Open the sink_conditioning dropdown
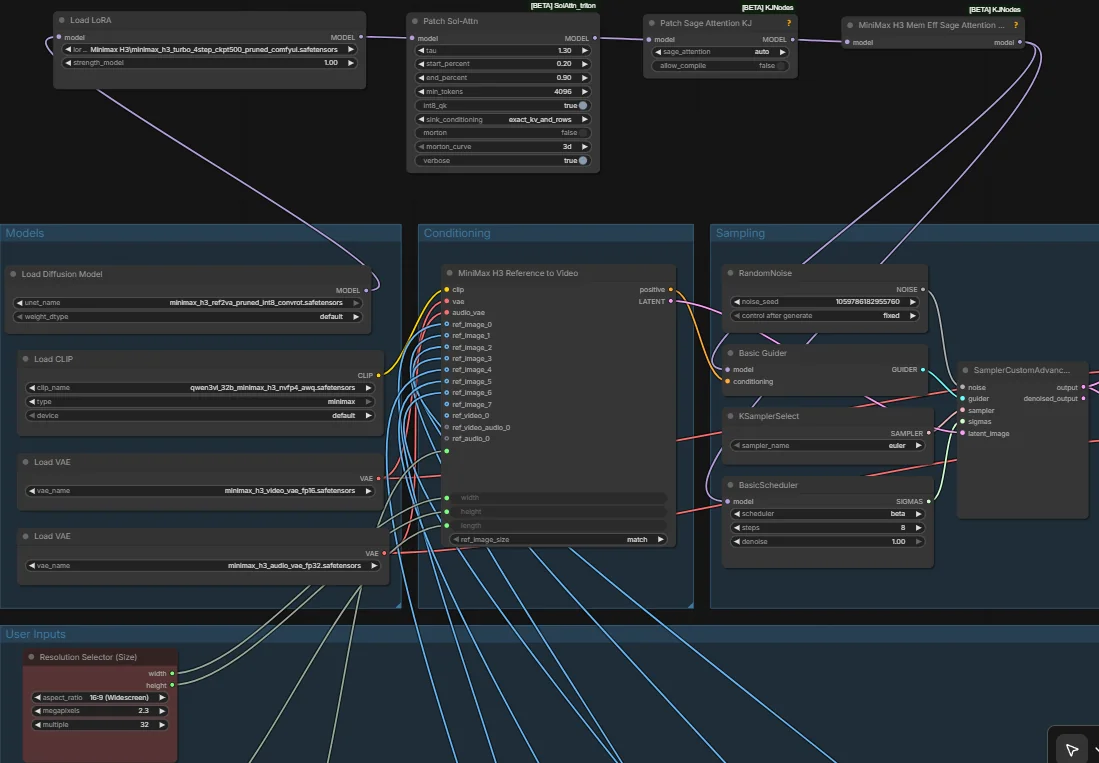This screenshot has width=1099, height=763. pos(503,120)
